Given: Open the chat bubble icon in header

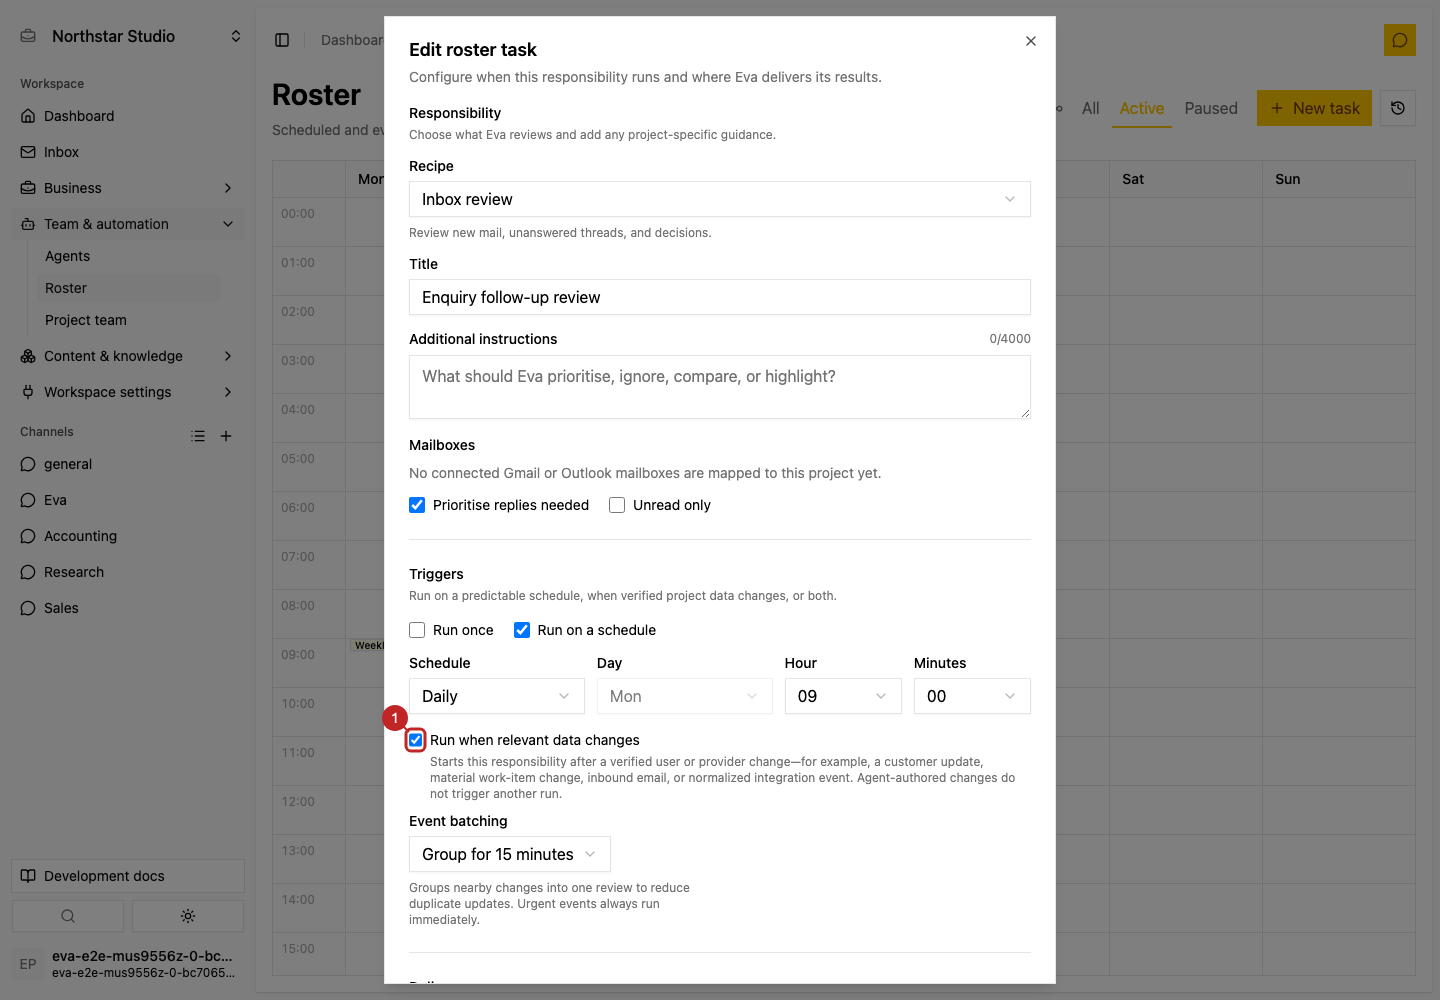Looking at the screenshot, I should [x=1400, y=40].
